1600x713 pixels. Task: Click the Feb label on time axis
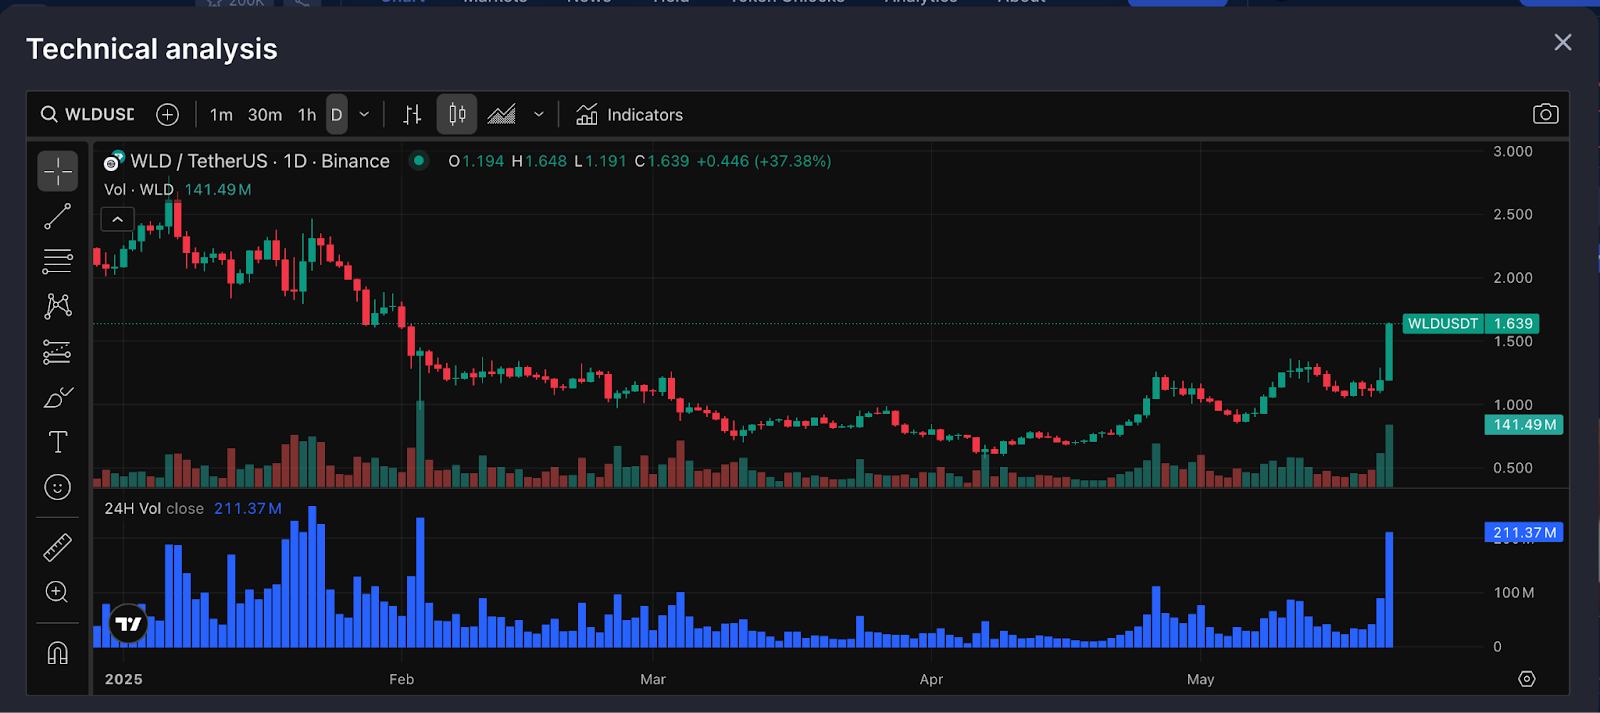(x=401, y=679)
